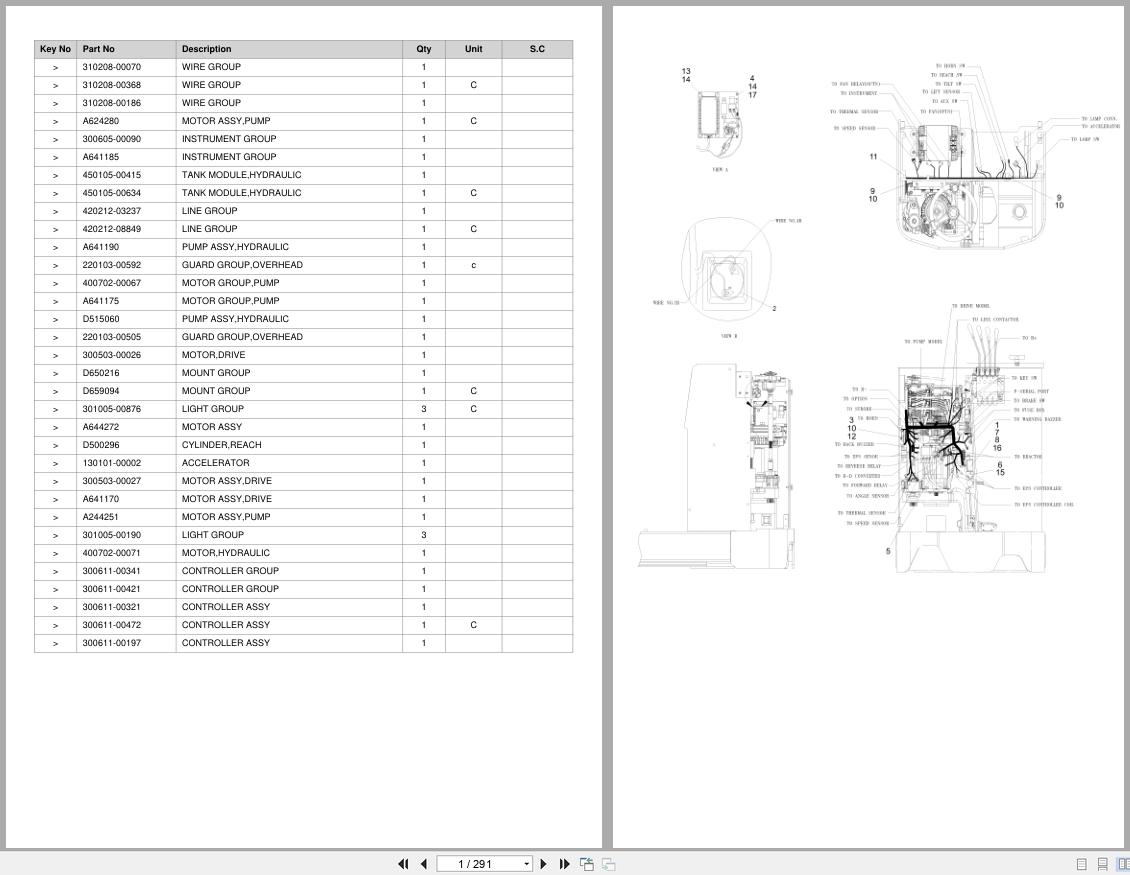The image size is (1130, 875).
Task: Select part number A641185
Action: click(x=101, y=157)
